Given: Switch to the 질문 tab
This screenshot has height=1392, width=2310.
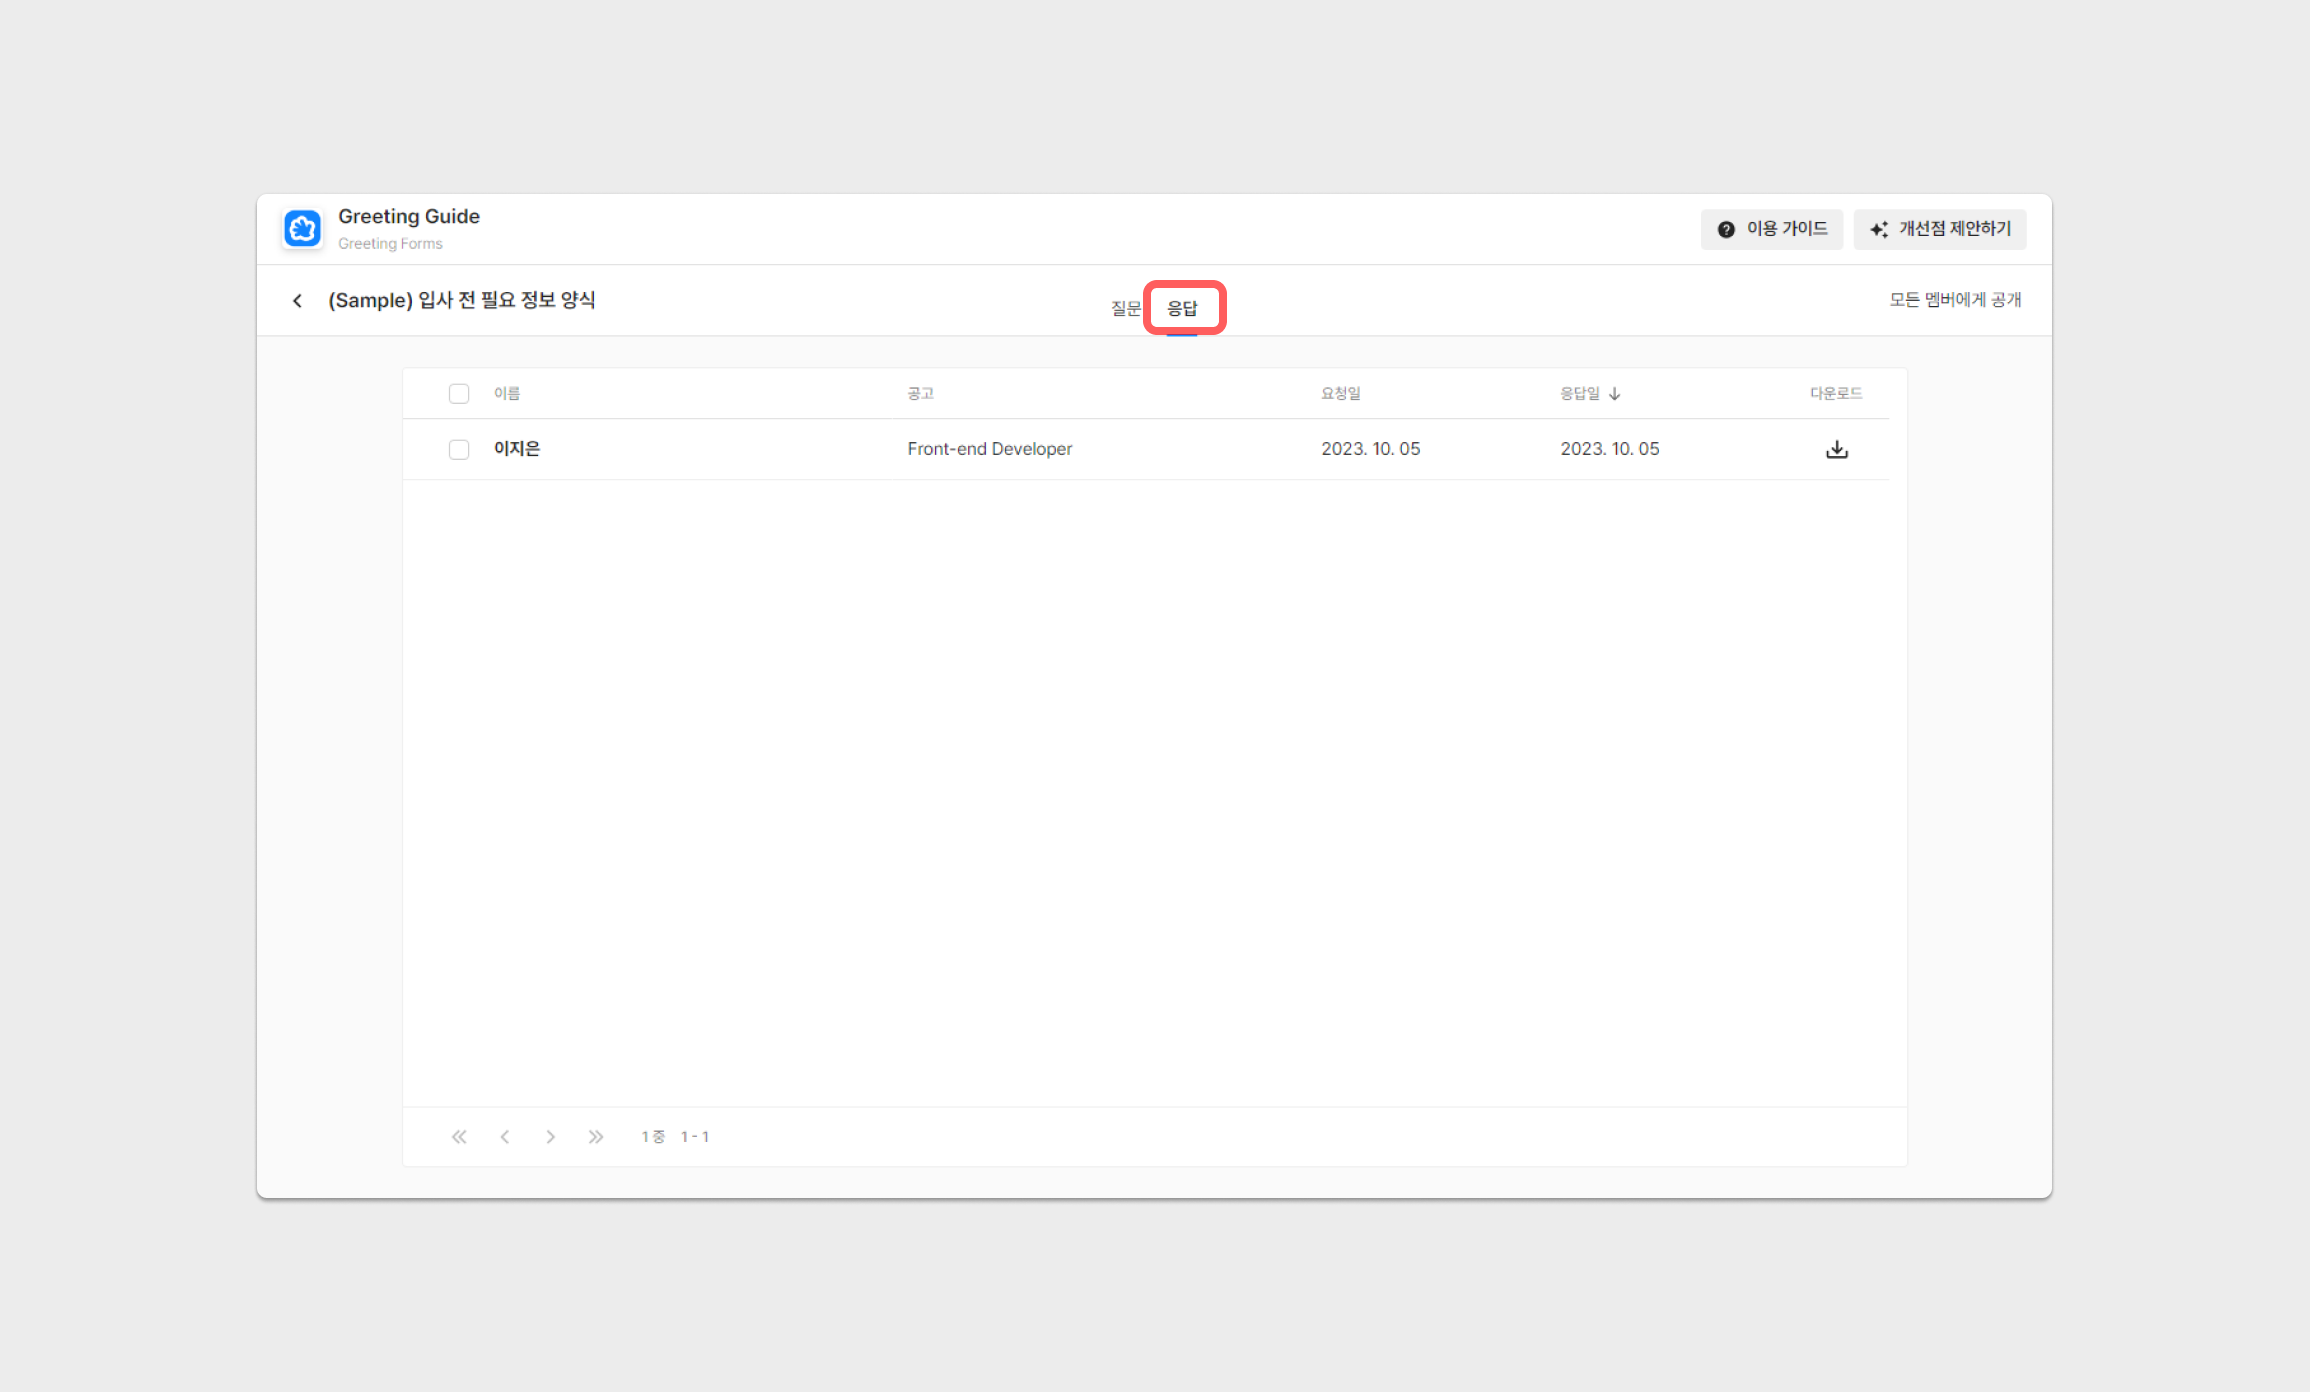Looking at the screenshot, I should tap(1125, 308).
